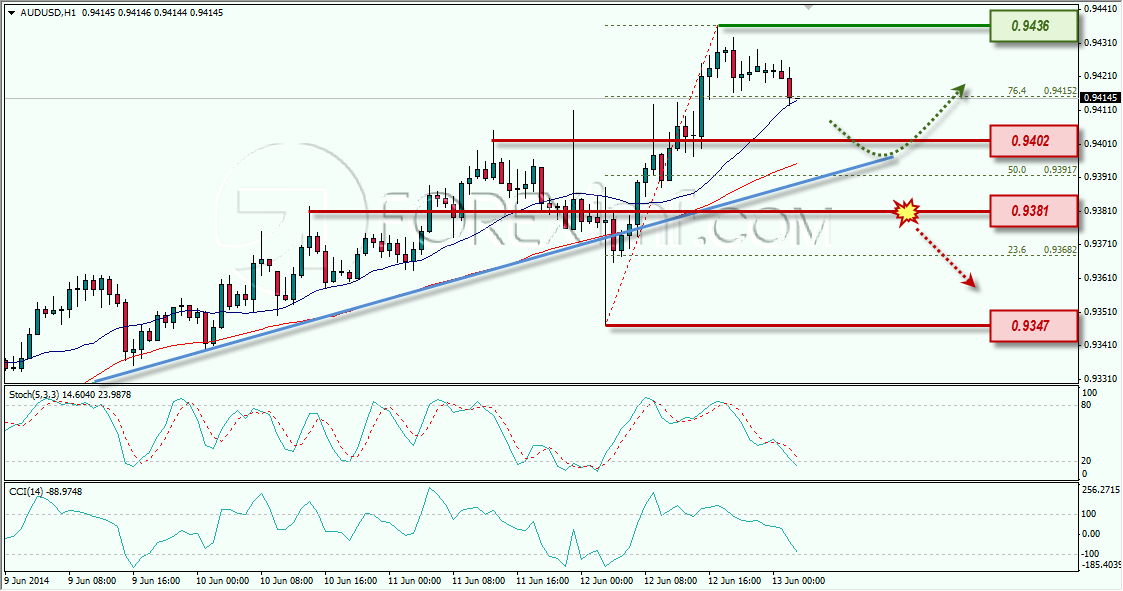Click the 11 Jun 00:00 time label

pyautogui.click(x=415, y=580)
